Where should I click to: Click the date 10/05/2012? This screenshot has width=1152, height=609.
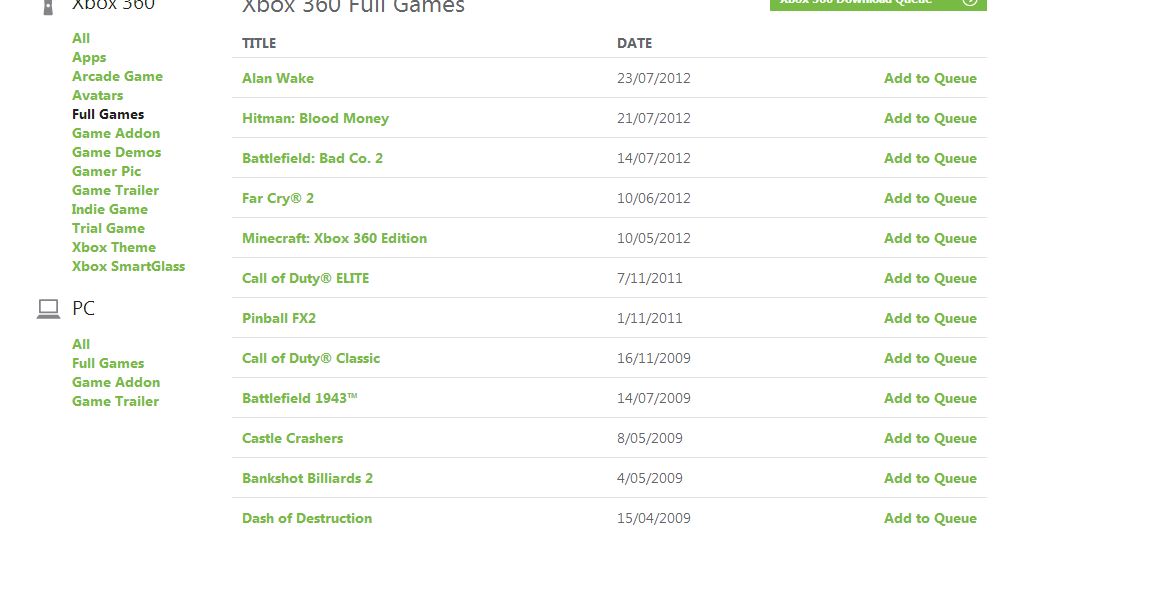point(654,239)
